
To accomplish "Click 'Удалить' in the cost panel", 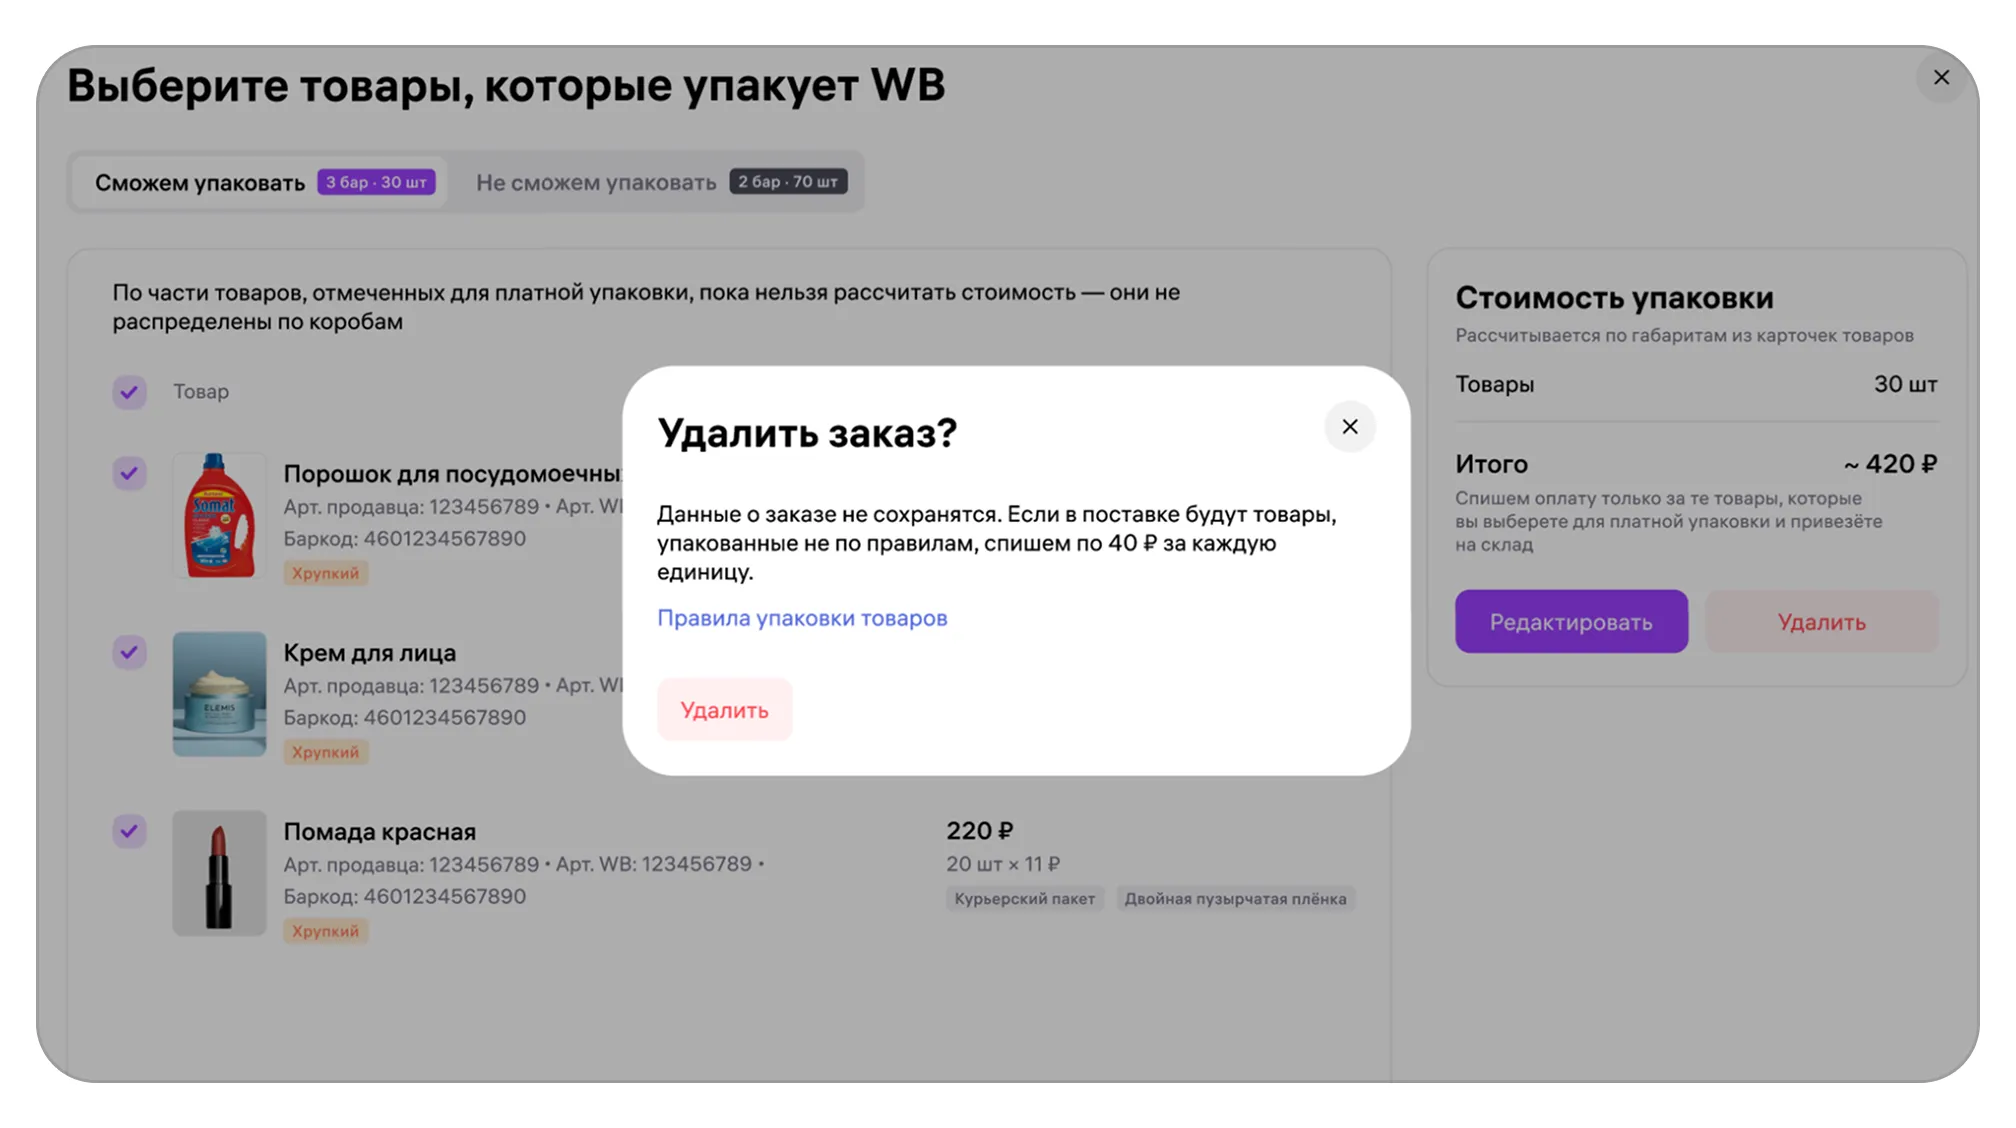I will pos(1820,622).
